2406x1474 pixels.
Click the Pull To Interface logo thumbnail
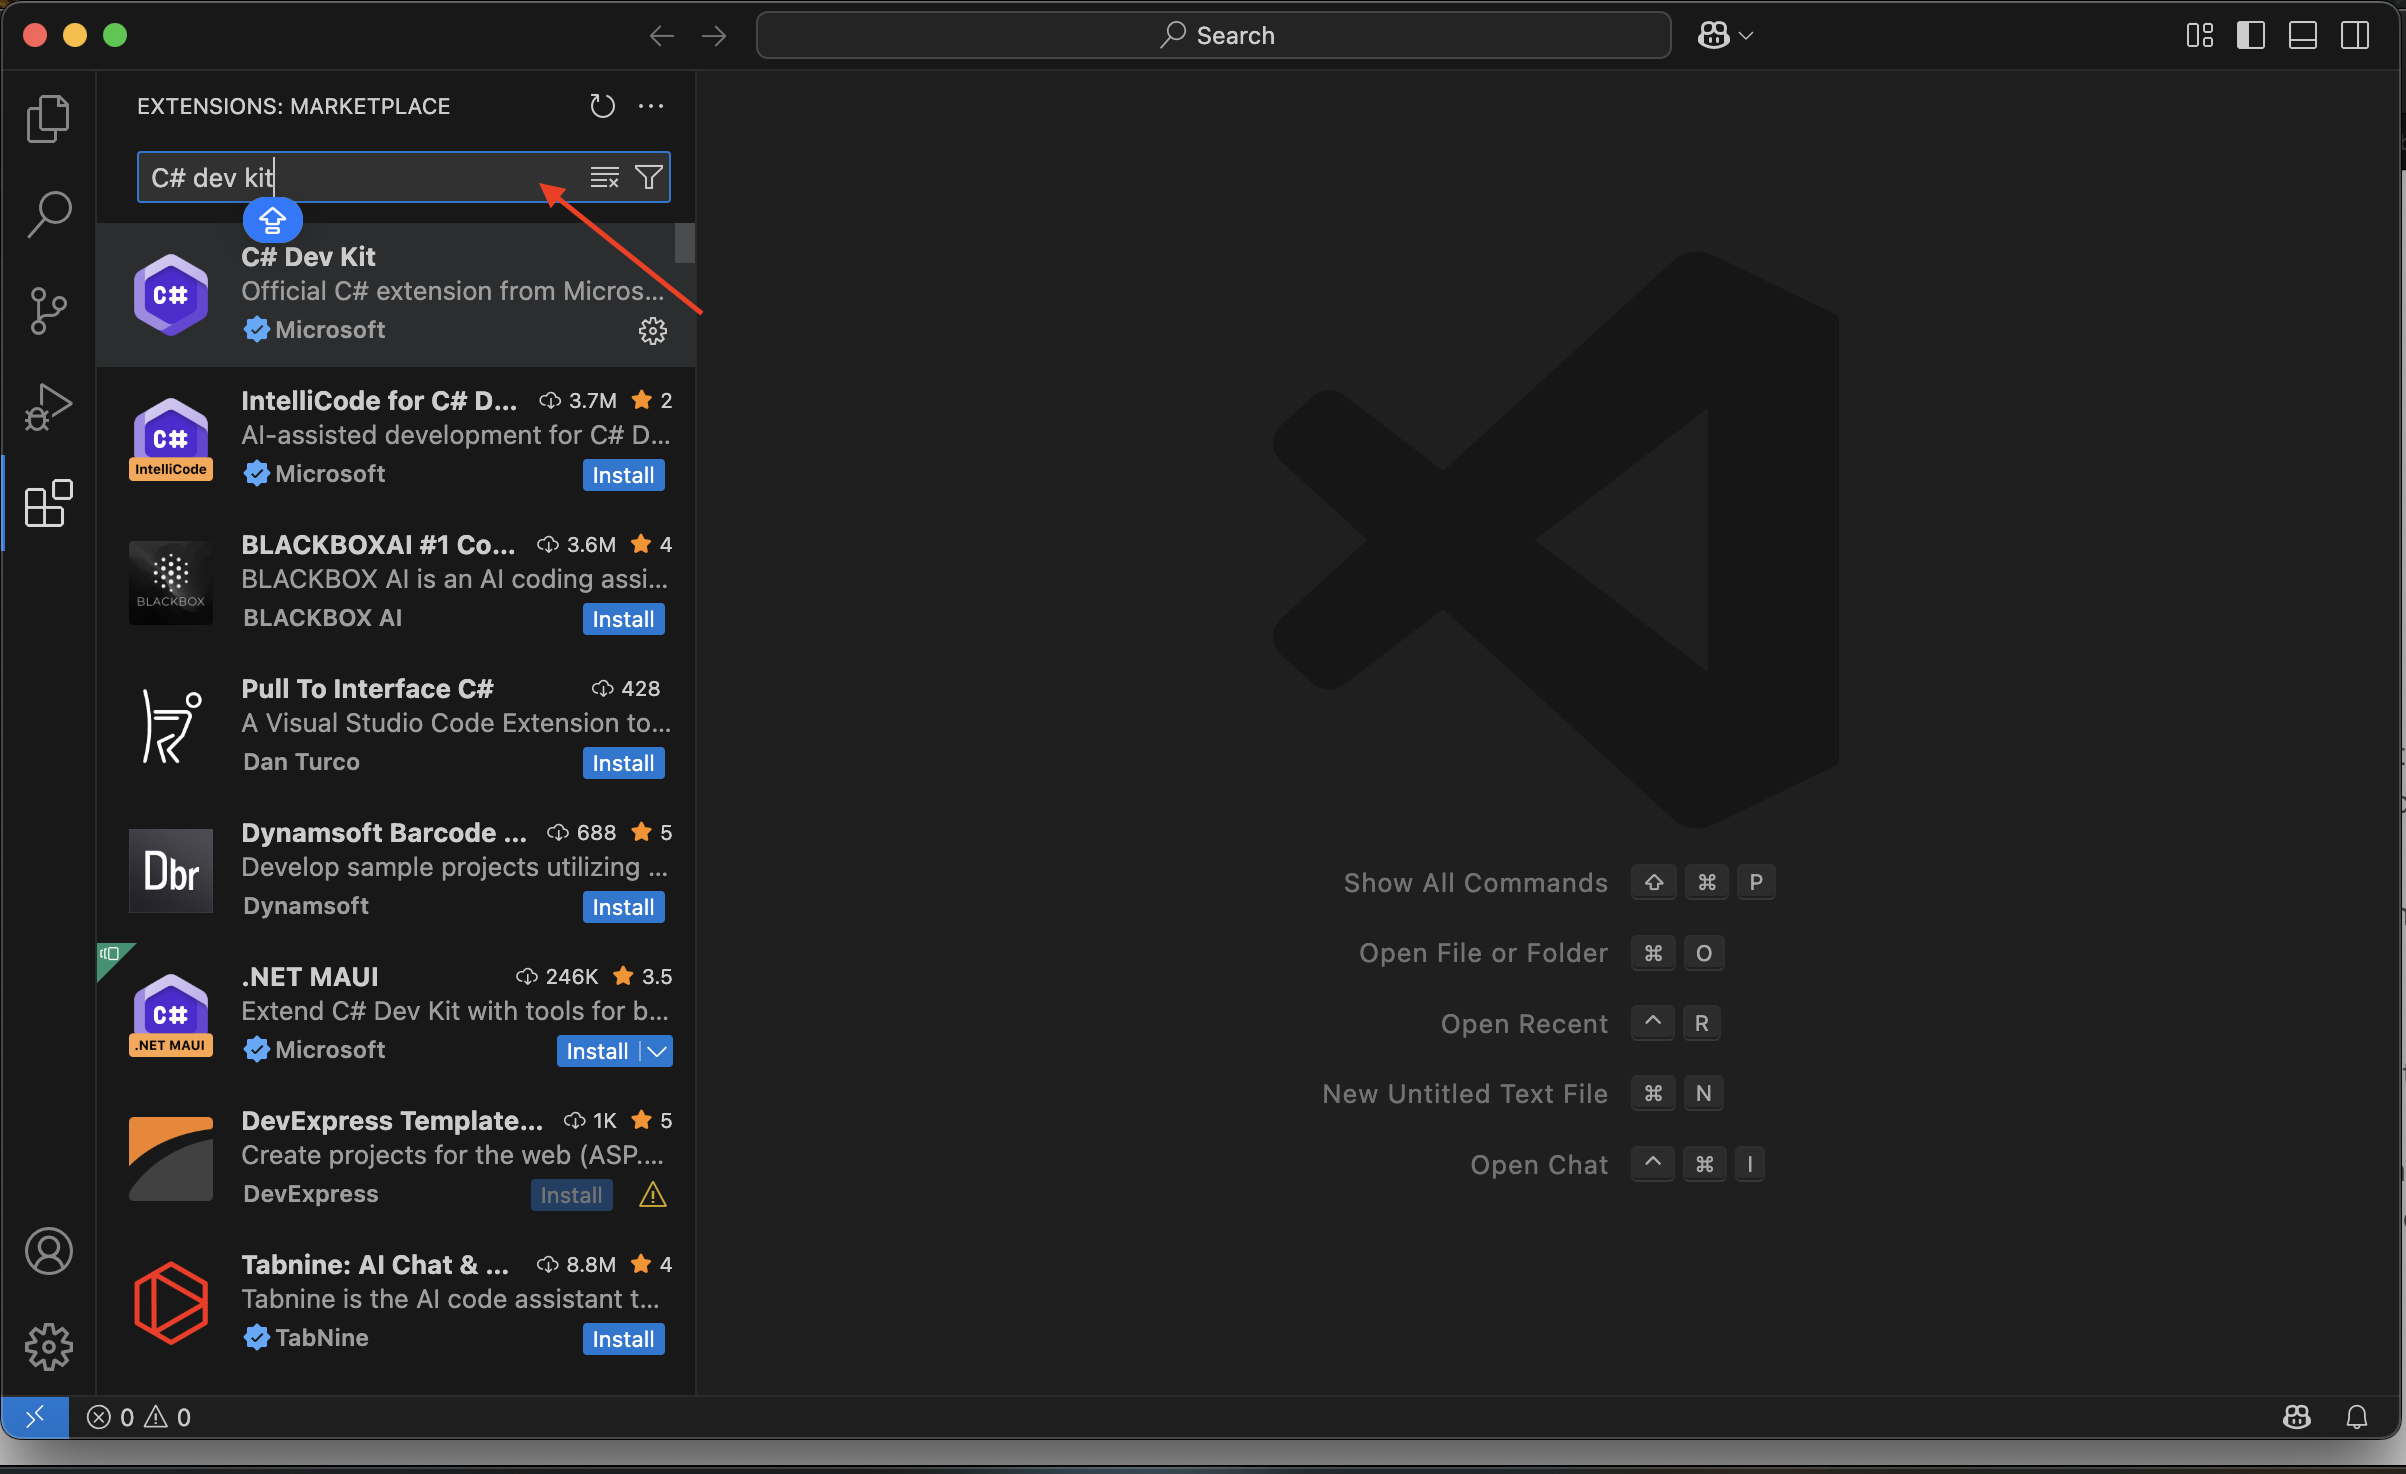171,727
